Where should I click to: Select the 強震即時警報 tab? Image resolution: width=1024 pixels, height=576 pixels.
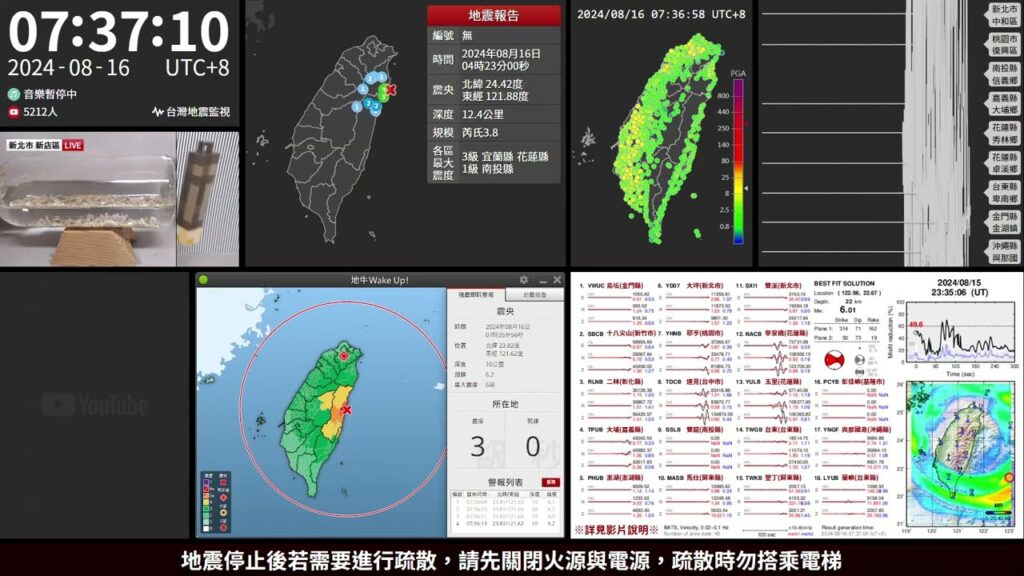click(x=475, y=293)
